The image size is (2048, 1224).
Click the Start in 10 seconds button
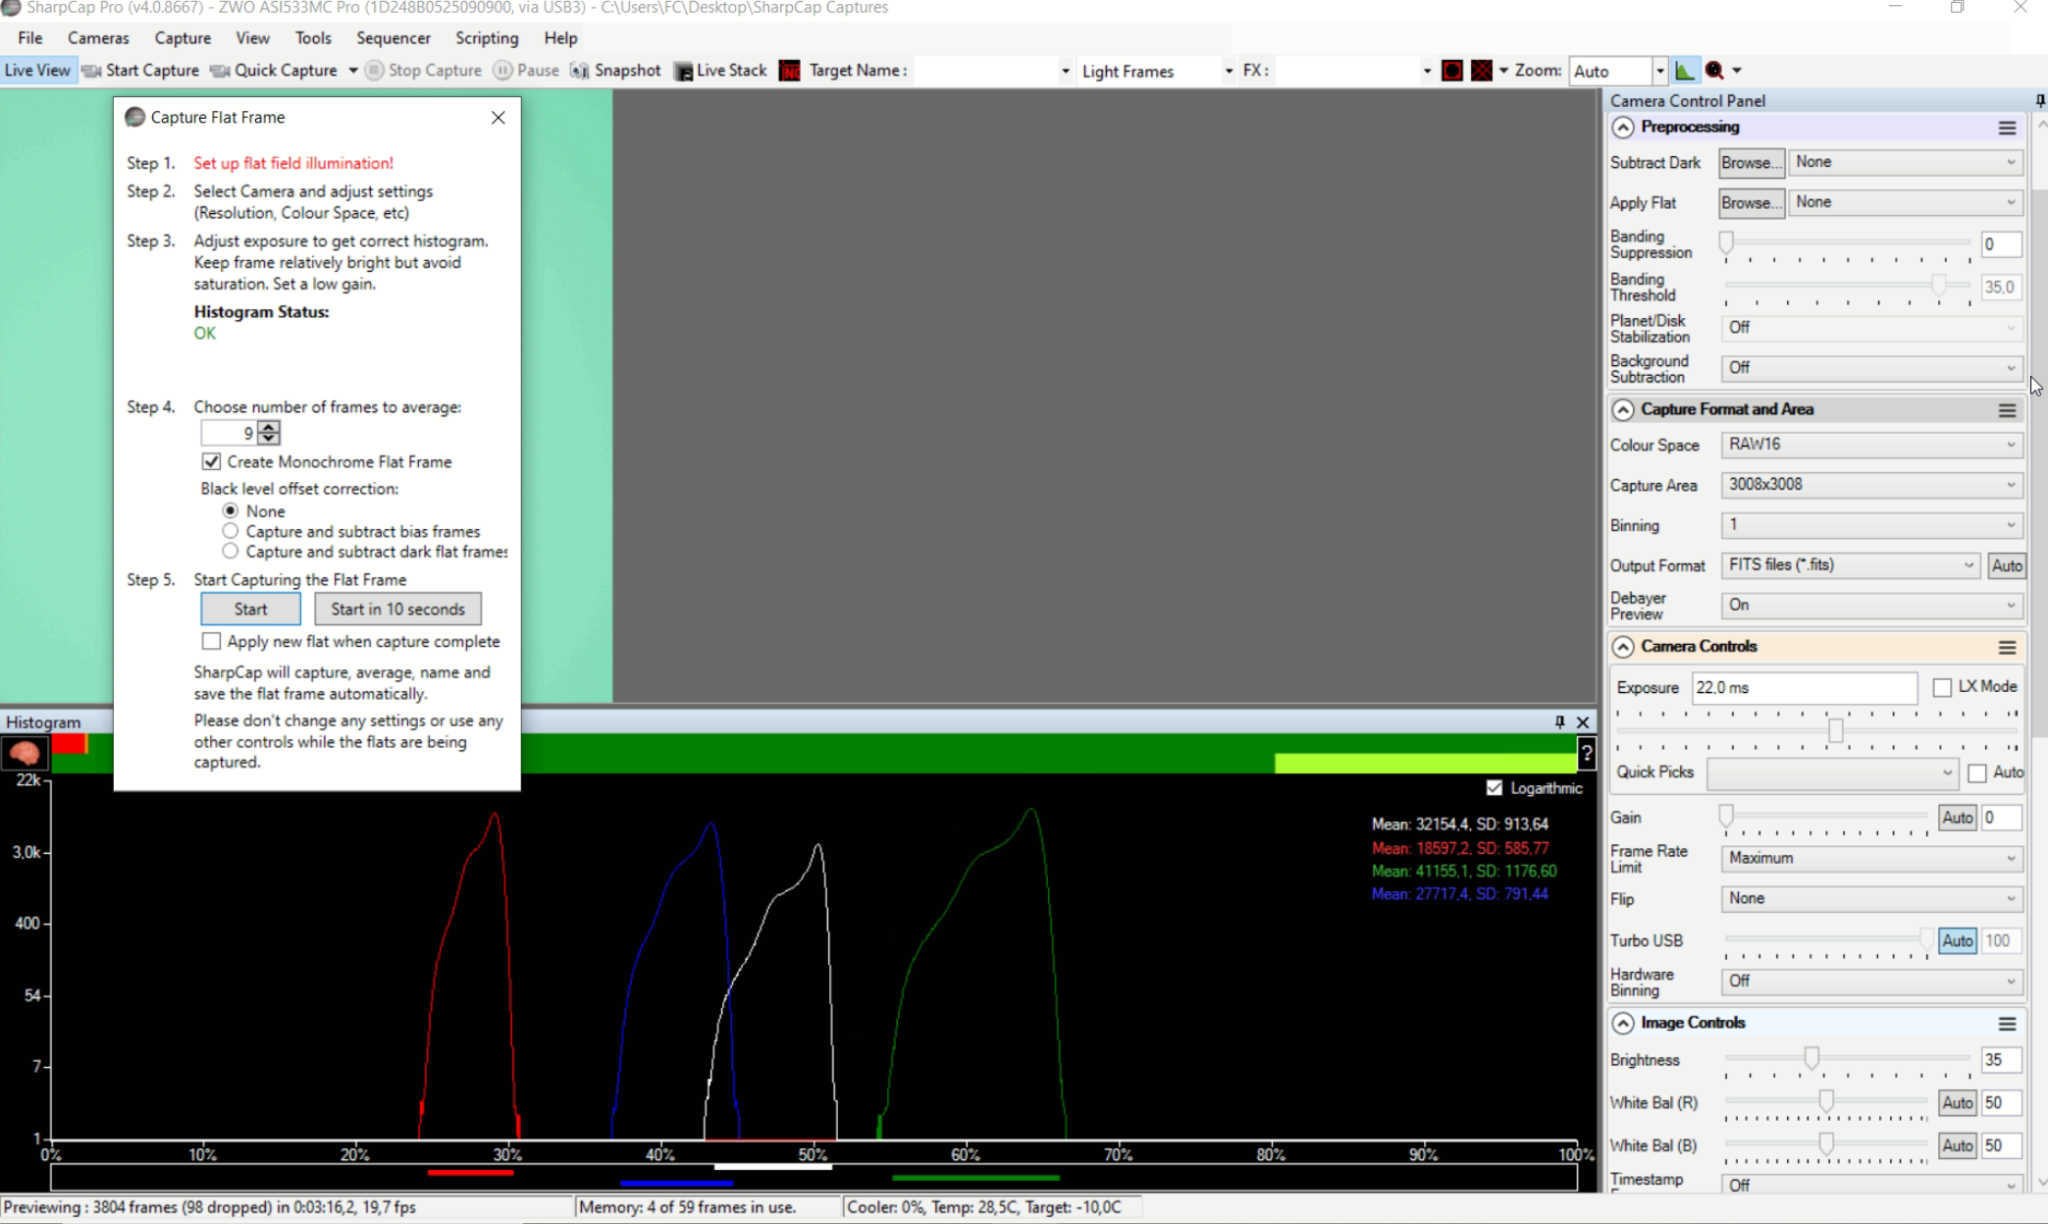tap(398, 609)
